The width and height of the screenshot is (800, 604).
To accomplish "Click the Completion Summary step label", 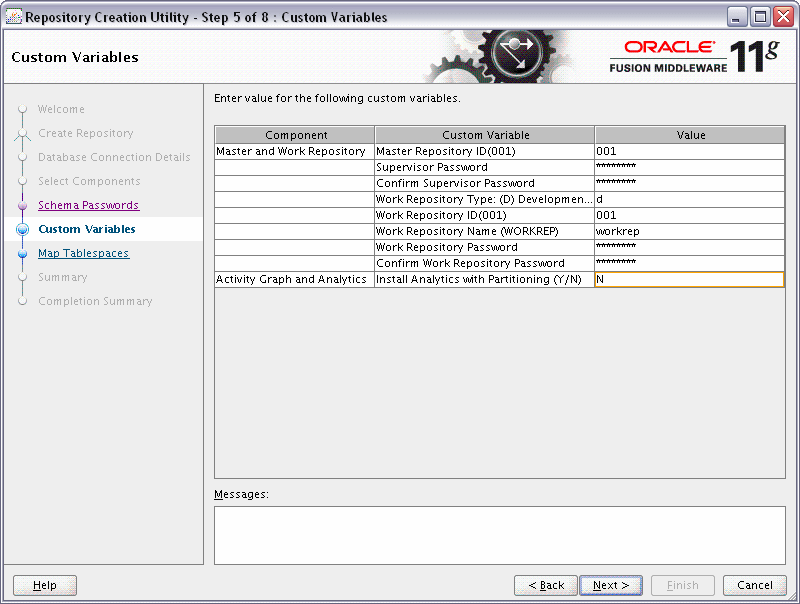I will click(x=95, y=301).
